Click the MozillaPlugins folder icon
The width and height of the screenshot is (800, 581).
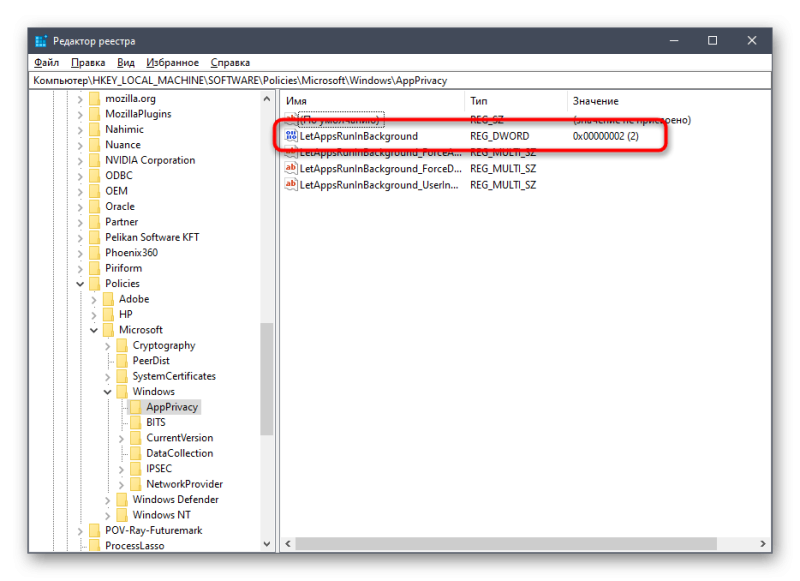click(x=94, y=114)
